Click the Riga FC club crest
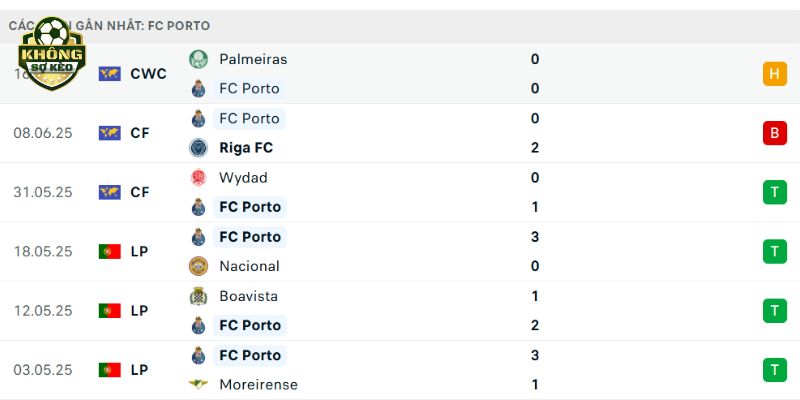Screen dimensions: 800x400 [x=198, y=148]
